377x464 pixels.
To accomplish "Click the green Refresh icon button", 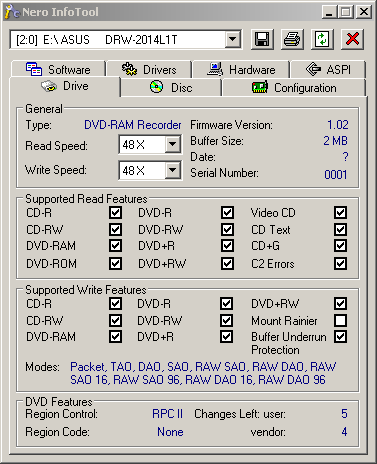I will [x=322, y=39].
